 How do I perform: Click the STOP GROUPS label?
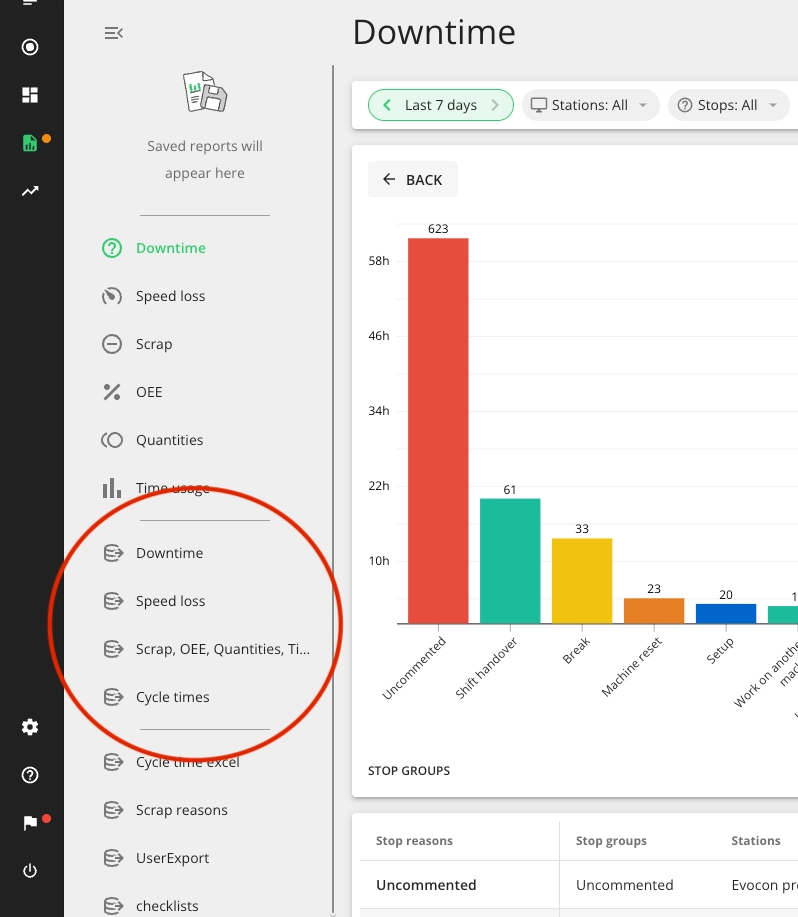(x=409, y=771)
